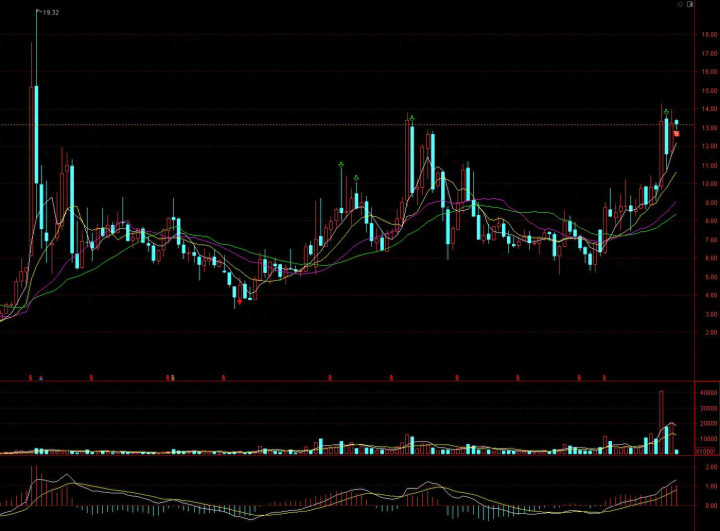Click the diamond icon at top right
This screenshot has width=720, height=531.
pos(681,4)
